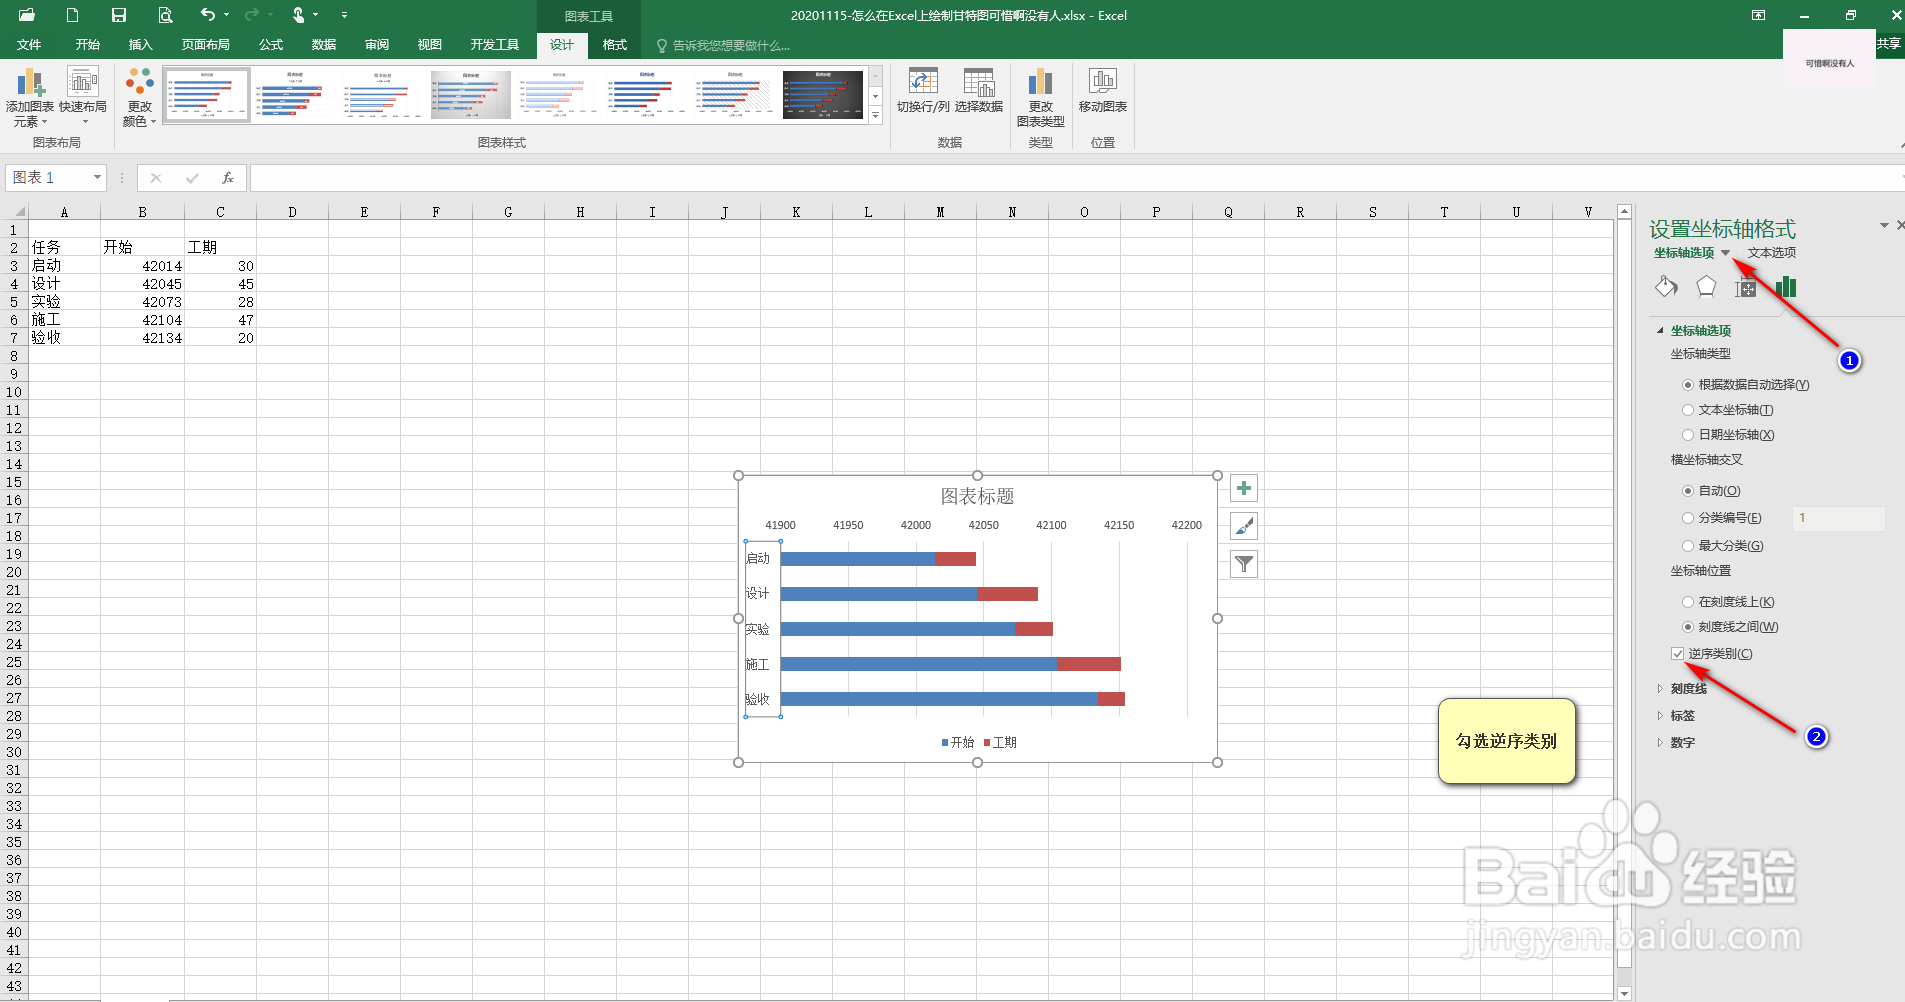Switch to 开始 ribbon tab

tap(87, 45)
